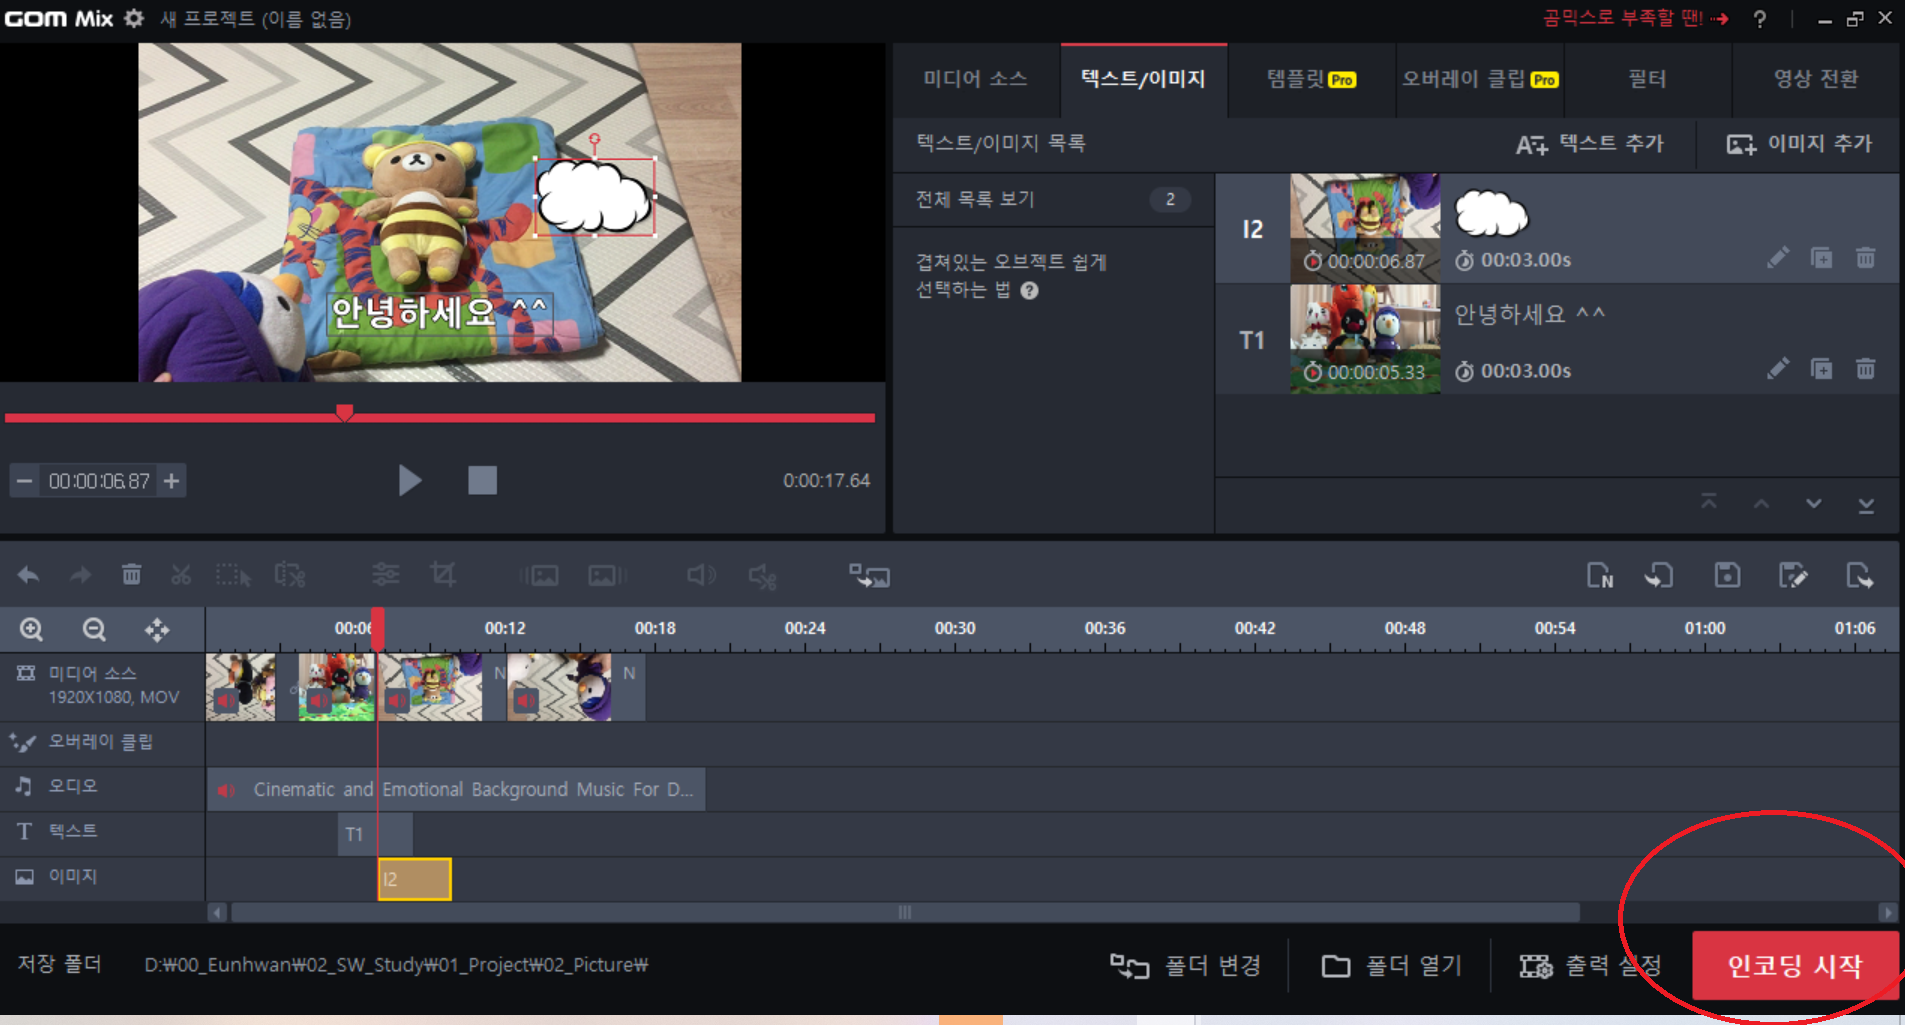Click 인코딩 시작 button
Viewport: 1905px width, 1025px height.
point(1795,965)
